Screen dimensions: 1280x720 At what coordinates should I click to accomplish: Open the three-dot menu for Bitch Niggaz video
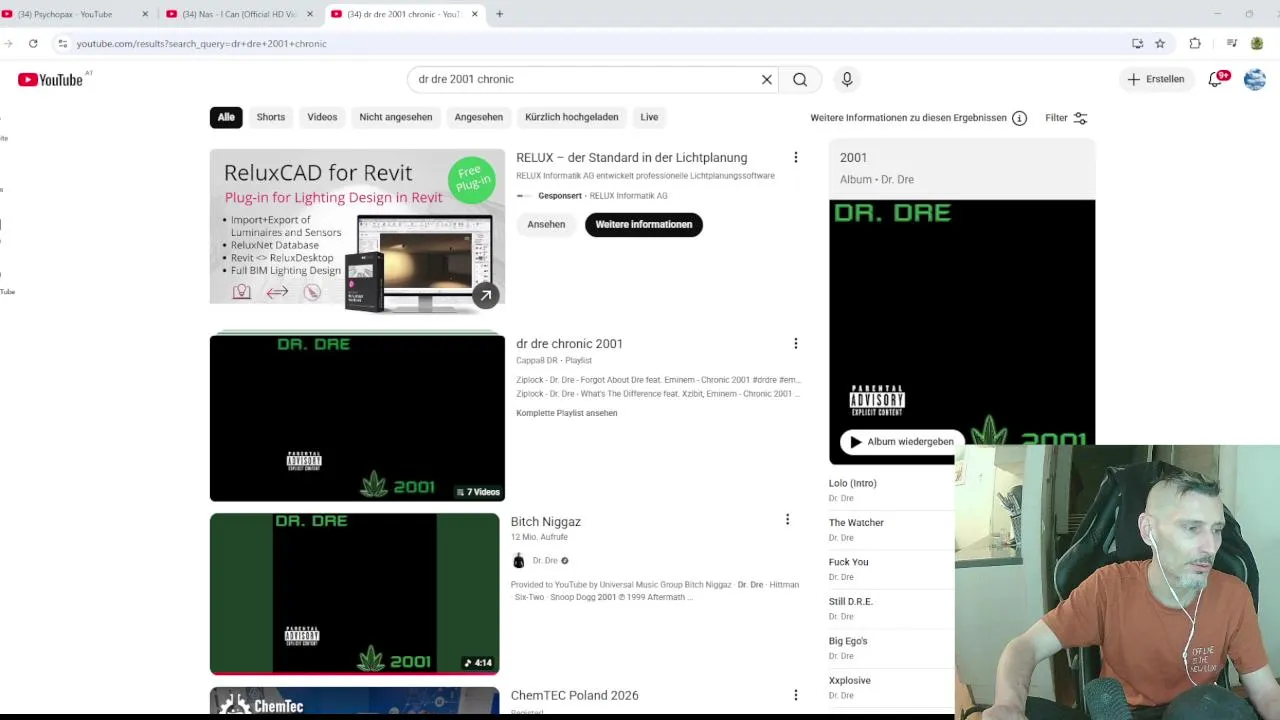tap(787, 520)
